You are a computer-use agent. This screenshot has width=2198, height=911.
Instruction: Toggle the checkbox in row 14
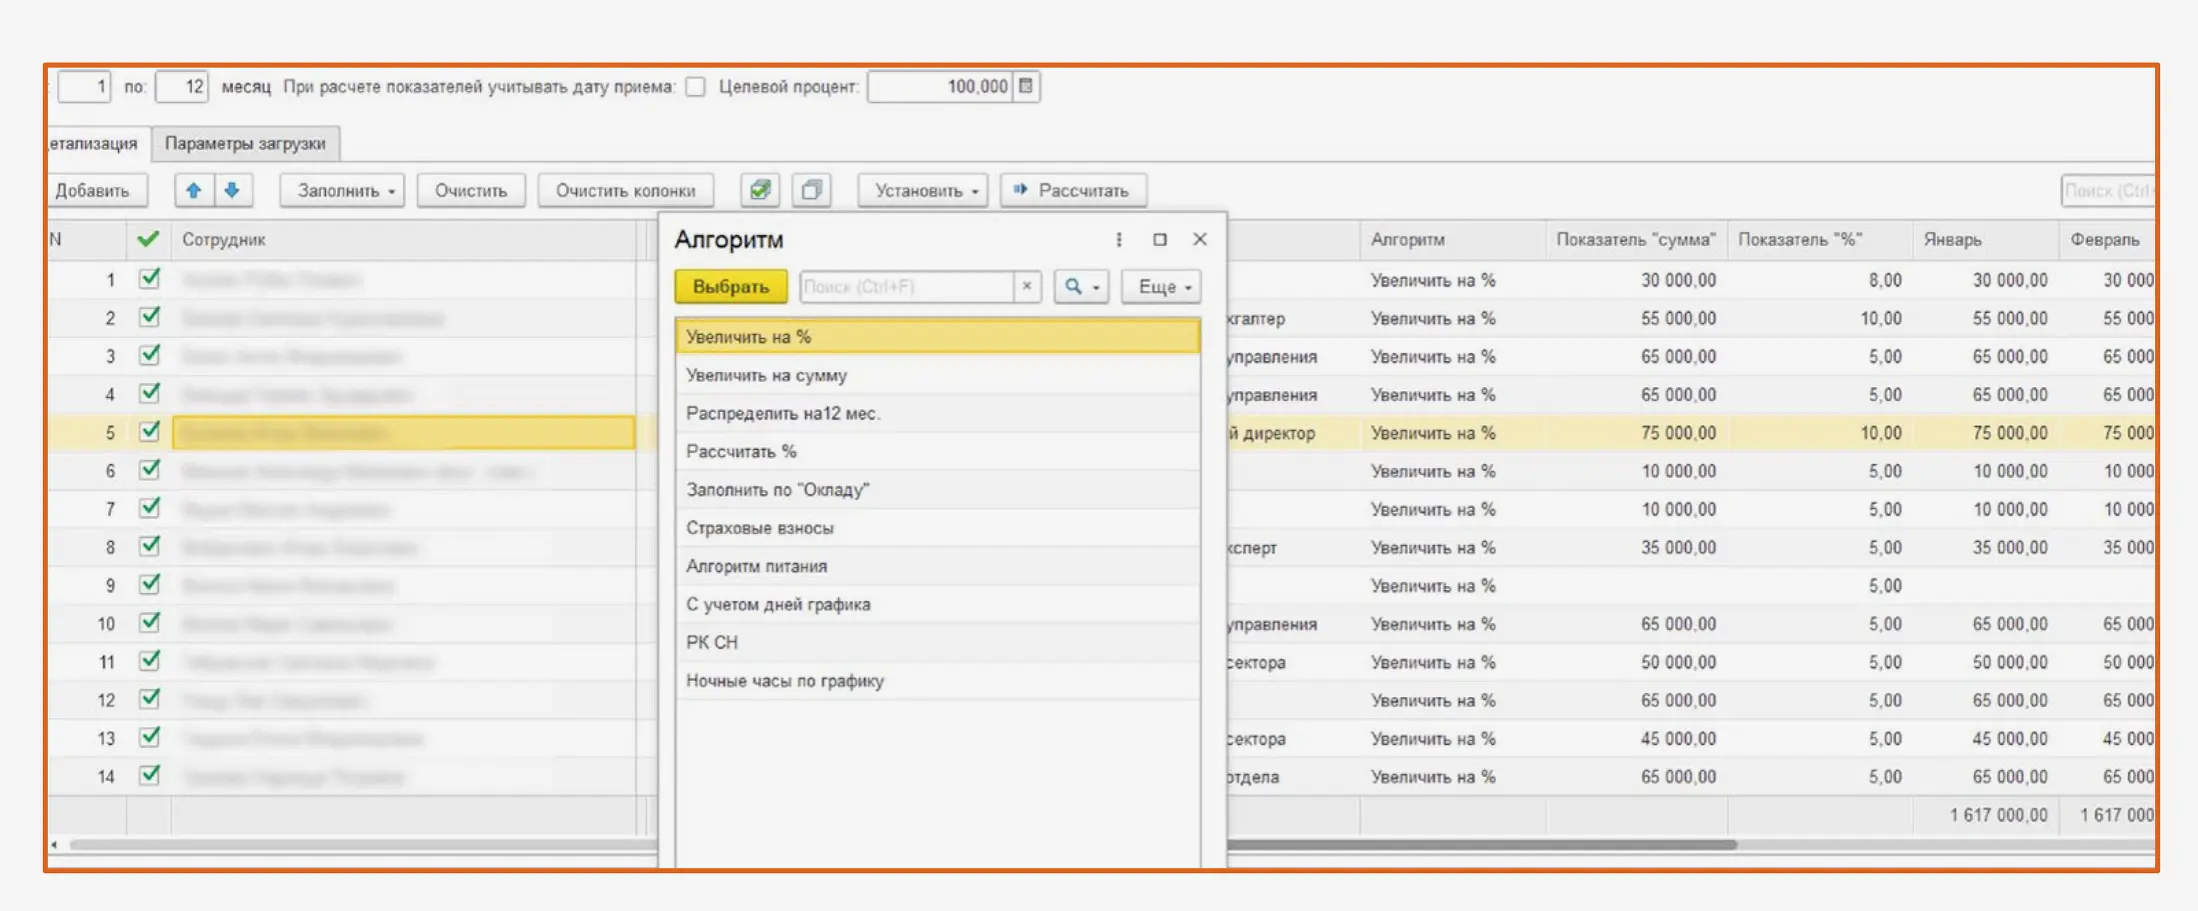149,776
